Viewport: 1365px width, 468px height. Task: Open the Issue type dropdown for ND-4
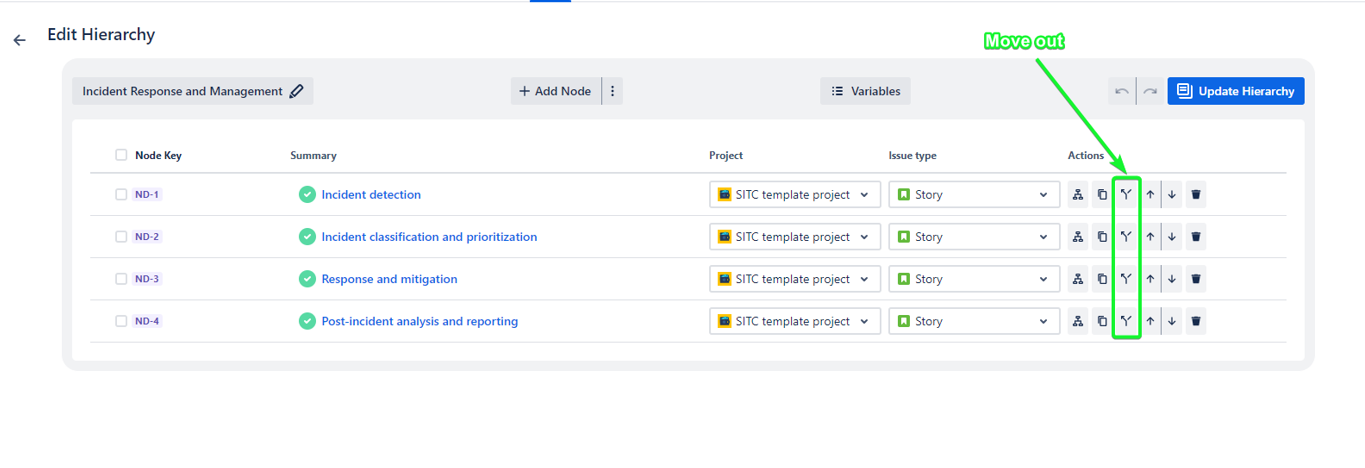pos(974,321)
